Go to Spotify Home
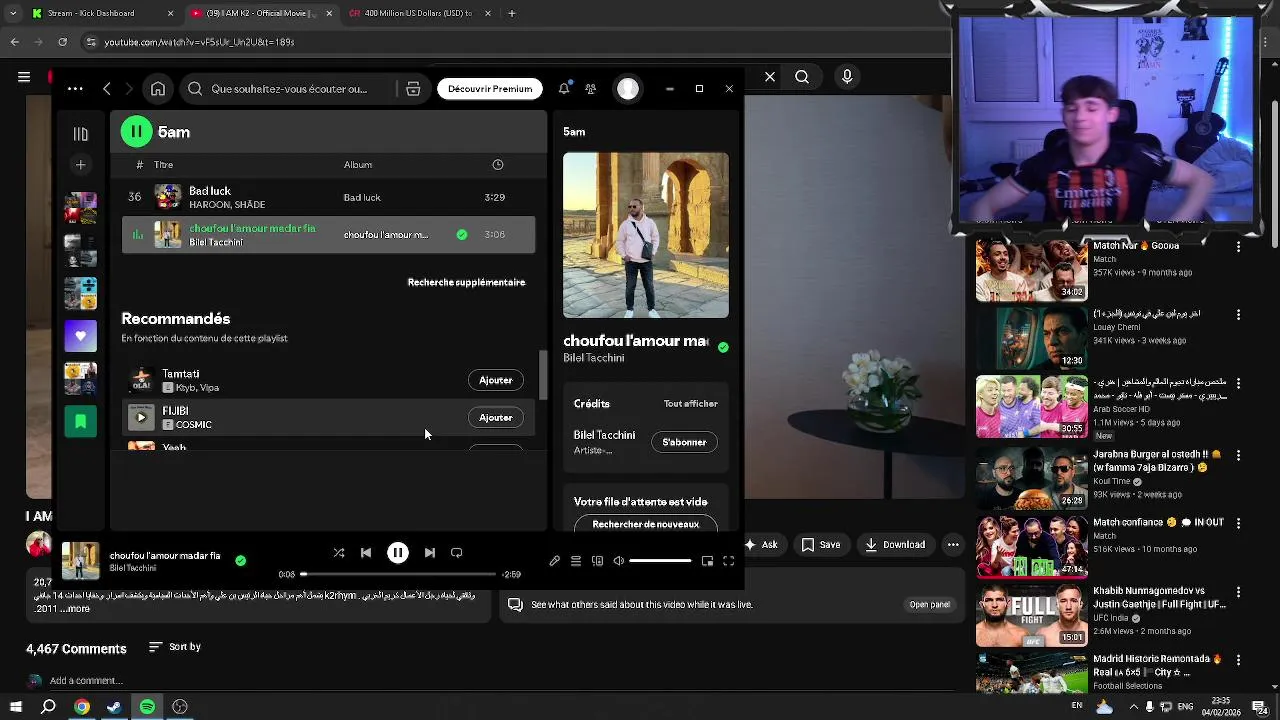The image size is (1280, 720). 158,89
